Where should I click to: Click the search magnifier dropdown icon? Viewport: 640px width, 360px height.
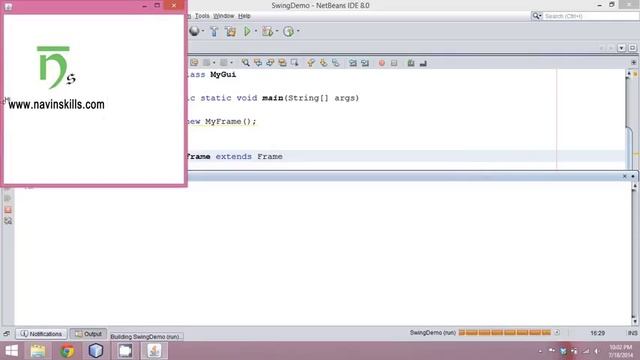(x=536, y=16)
